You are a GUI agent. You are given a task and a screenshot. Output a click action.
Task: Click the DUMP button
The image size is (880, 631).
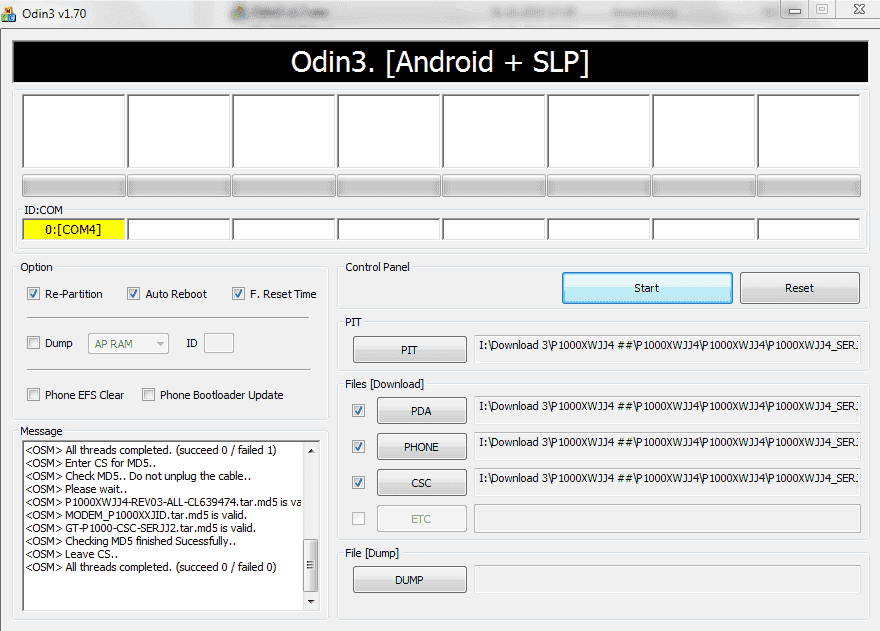[410, 580]
